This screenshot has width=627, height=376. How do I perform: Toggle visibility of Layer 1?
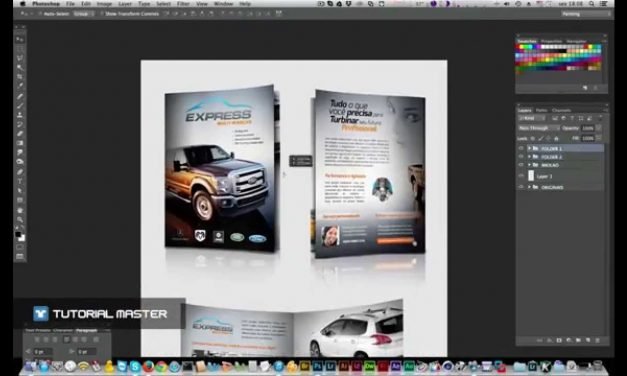[521, 176]
